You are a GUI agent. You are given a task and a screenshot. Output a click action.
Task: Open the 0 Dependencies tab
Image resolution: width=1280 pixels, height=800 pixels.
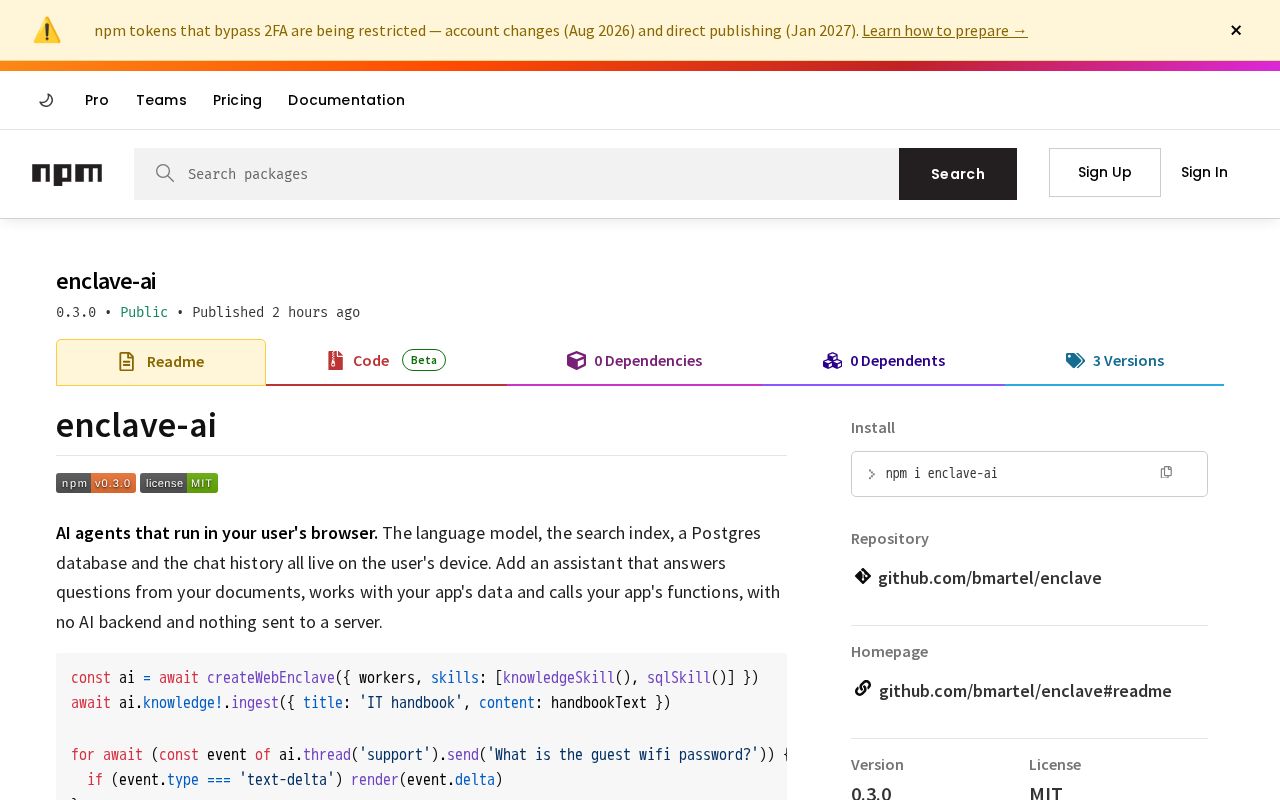pyautogui.click(x=634, y=361)
